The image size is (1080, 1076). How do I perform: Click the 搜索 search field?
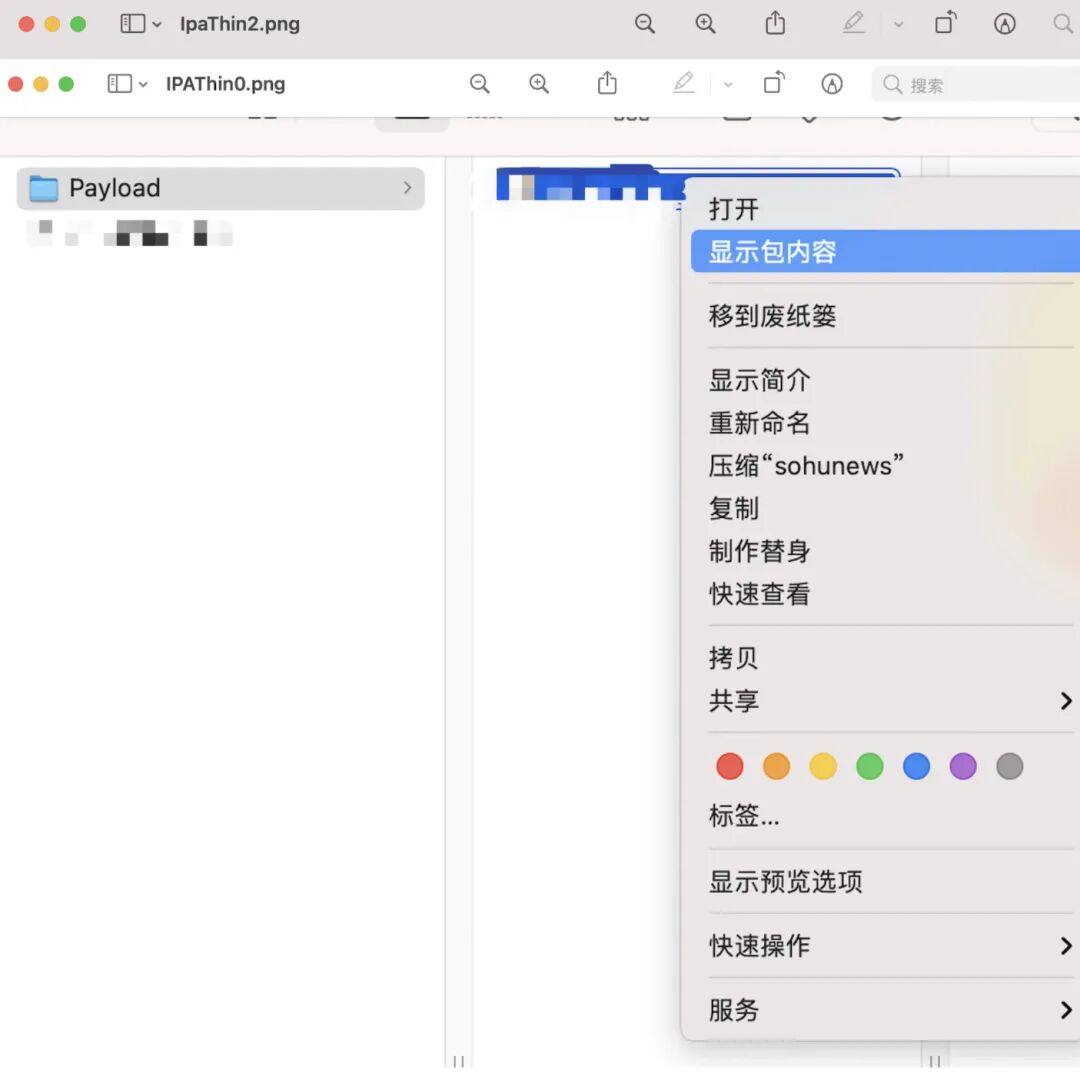pyautogui.click(x=975, y=85)
